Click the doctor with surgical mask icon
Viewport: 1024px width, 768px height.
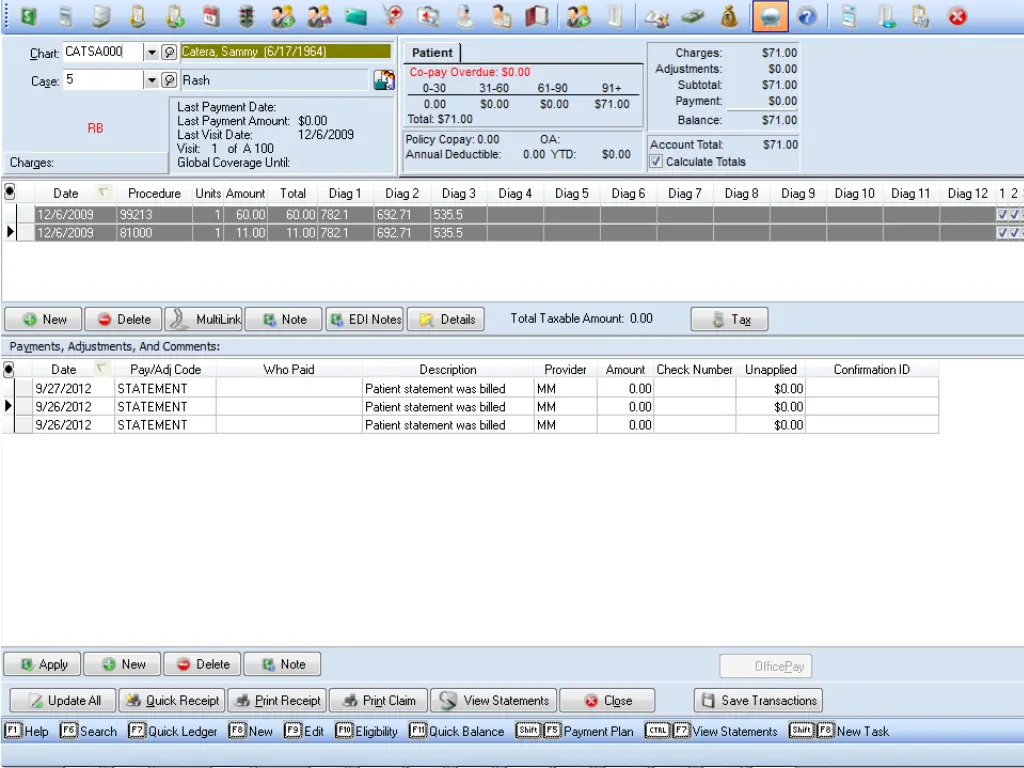pyautogui.click(x=464, y=16)
